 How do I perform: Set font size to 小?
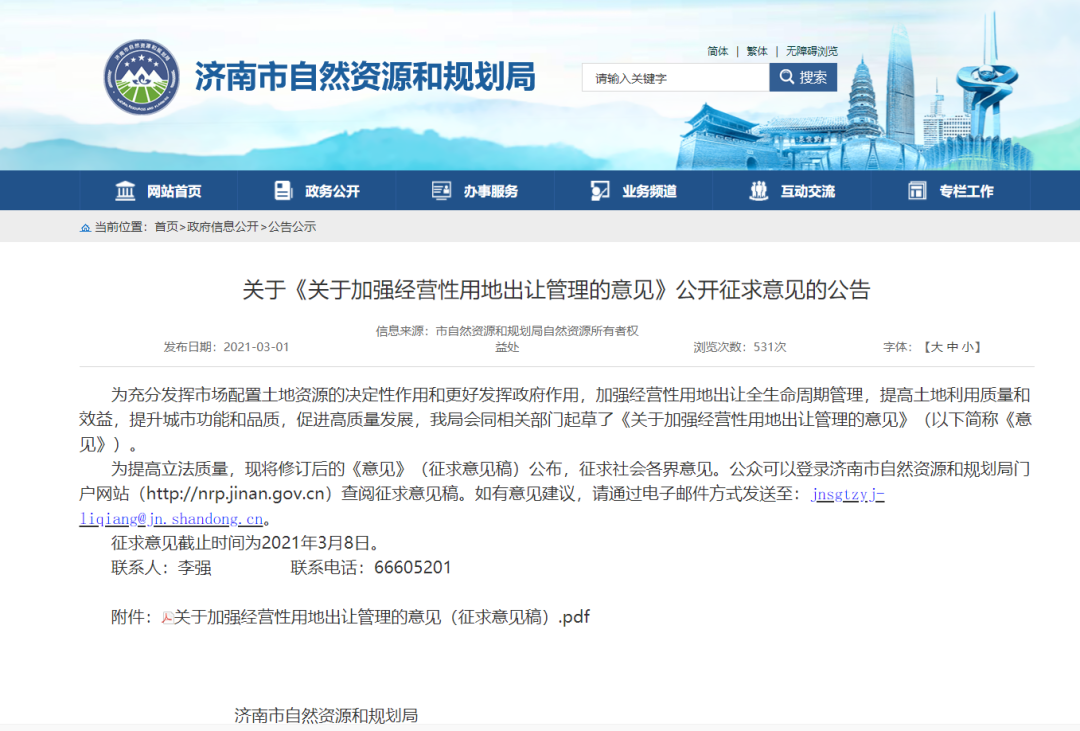click(x=968, y=347)
